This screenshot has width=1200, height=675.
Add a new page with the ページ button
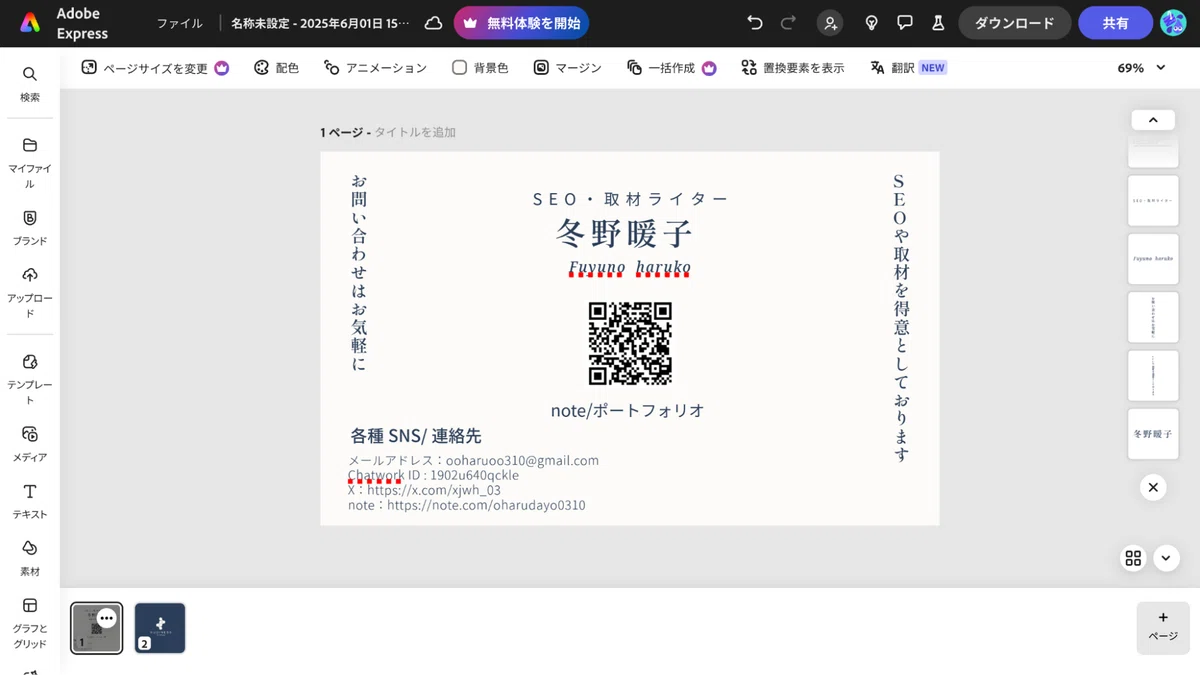[1163, 627]
